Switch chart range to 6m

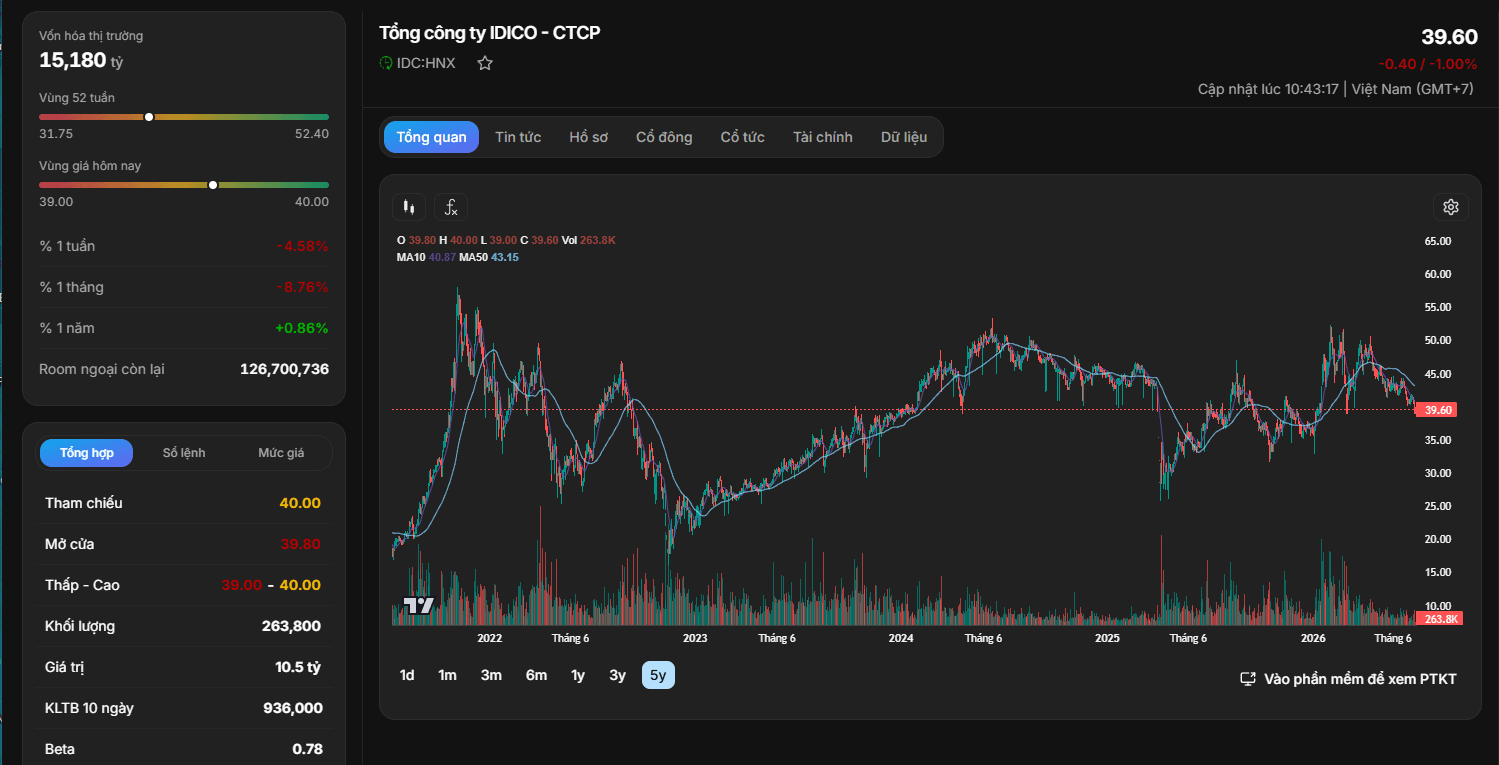pos(537,675)
